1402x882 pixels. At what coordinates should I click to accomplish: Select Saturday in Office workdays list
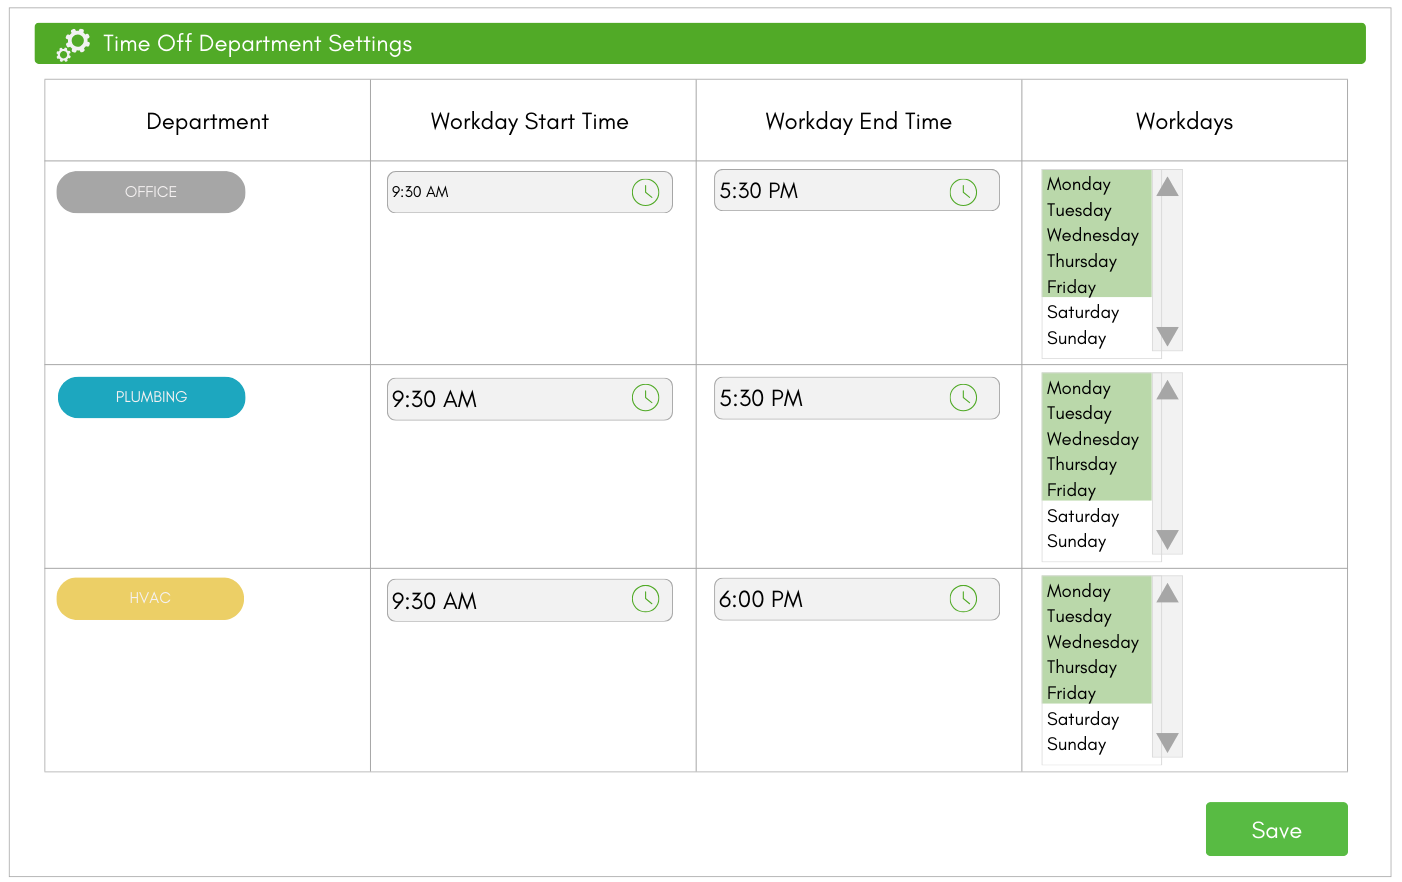click(x=1083, y=313)
